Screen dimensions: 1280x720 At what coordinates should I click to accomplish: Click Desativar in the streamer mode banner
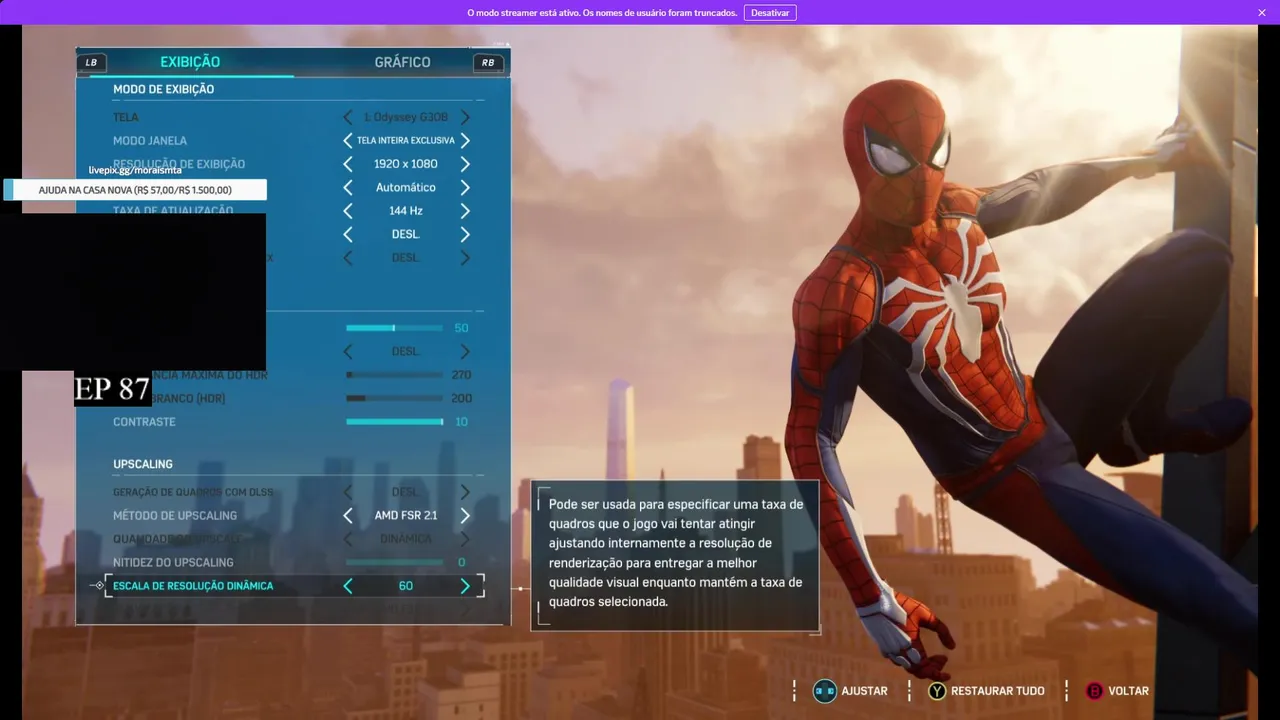point(770,12)
